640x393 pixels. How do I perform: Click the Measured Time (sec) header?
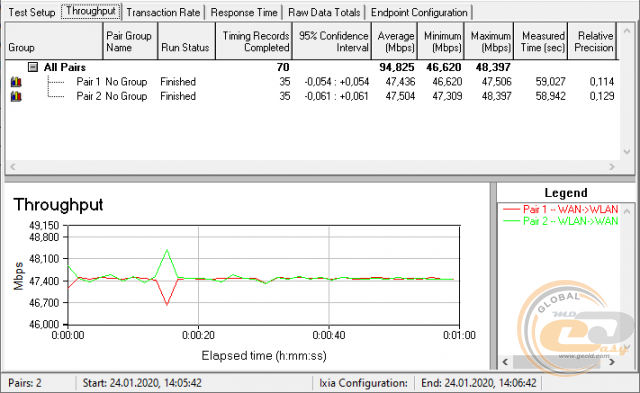click(x=541, y=41)
